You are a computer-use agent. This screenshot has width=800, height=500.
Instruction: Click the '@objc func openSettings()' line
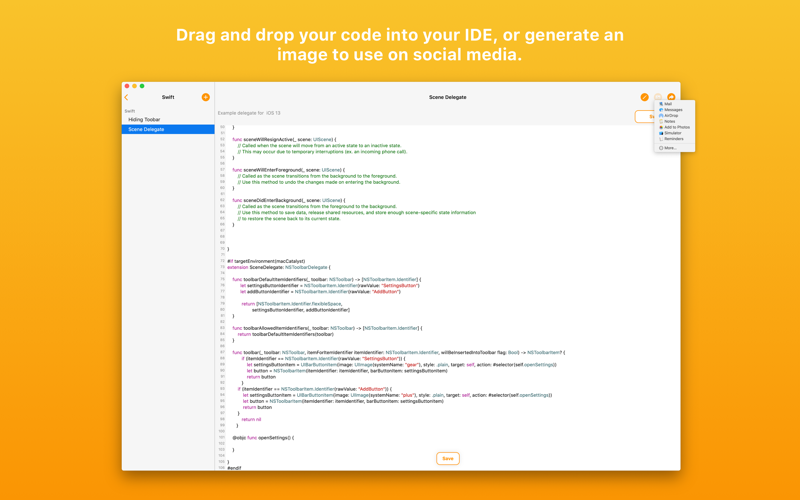tap(263, 438)
